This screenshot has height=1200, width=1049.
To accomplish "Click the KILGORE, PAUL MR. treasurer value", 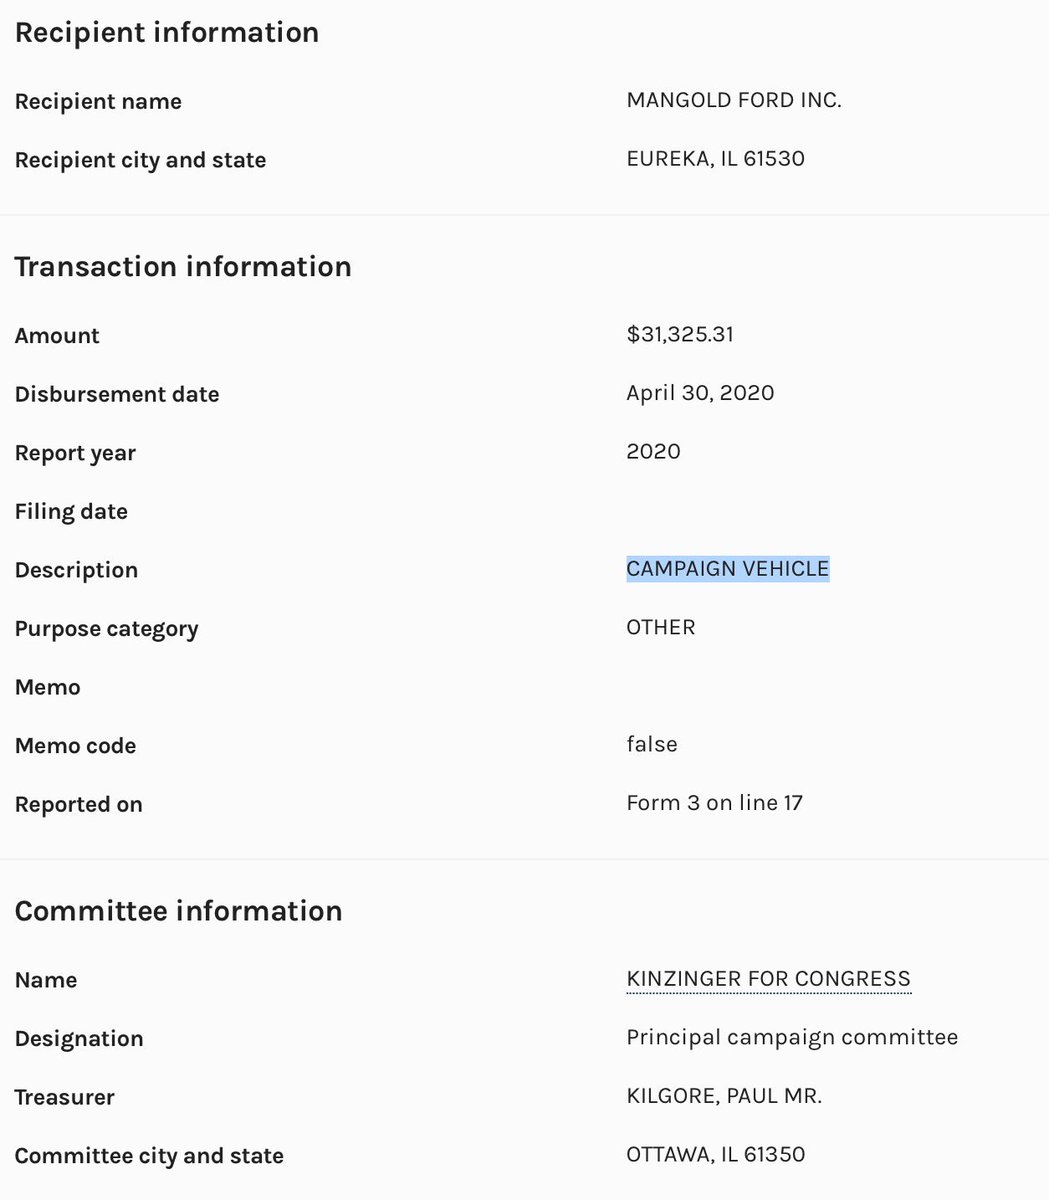I will pyautogui.click(x=723, y=1096).
